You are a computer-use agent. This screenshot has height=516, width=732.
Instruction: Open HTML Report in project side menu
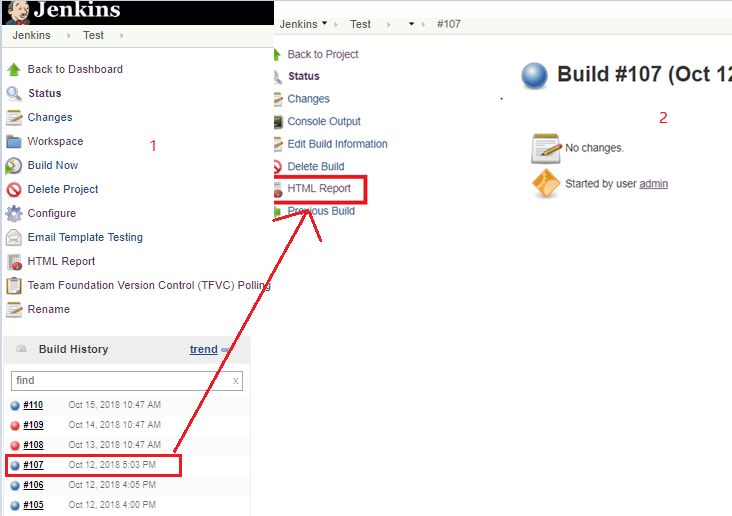tap(61, 261)
